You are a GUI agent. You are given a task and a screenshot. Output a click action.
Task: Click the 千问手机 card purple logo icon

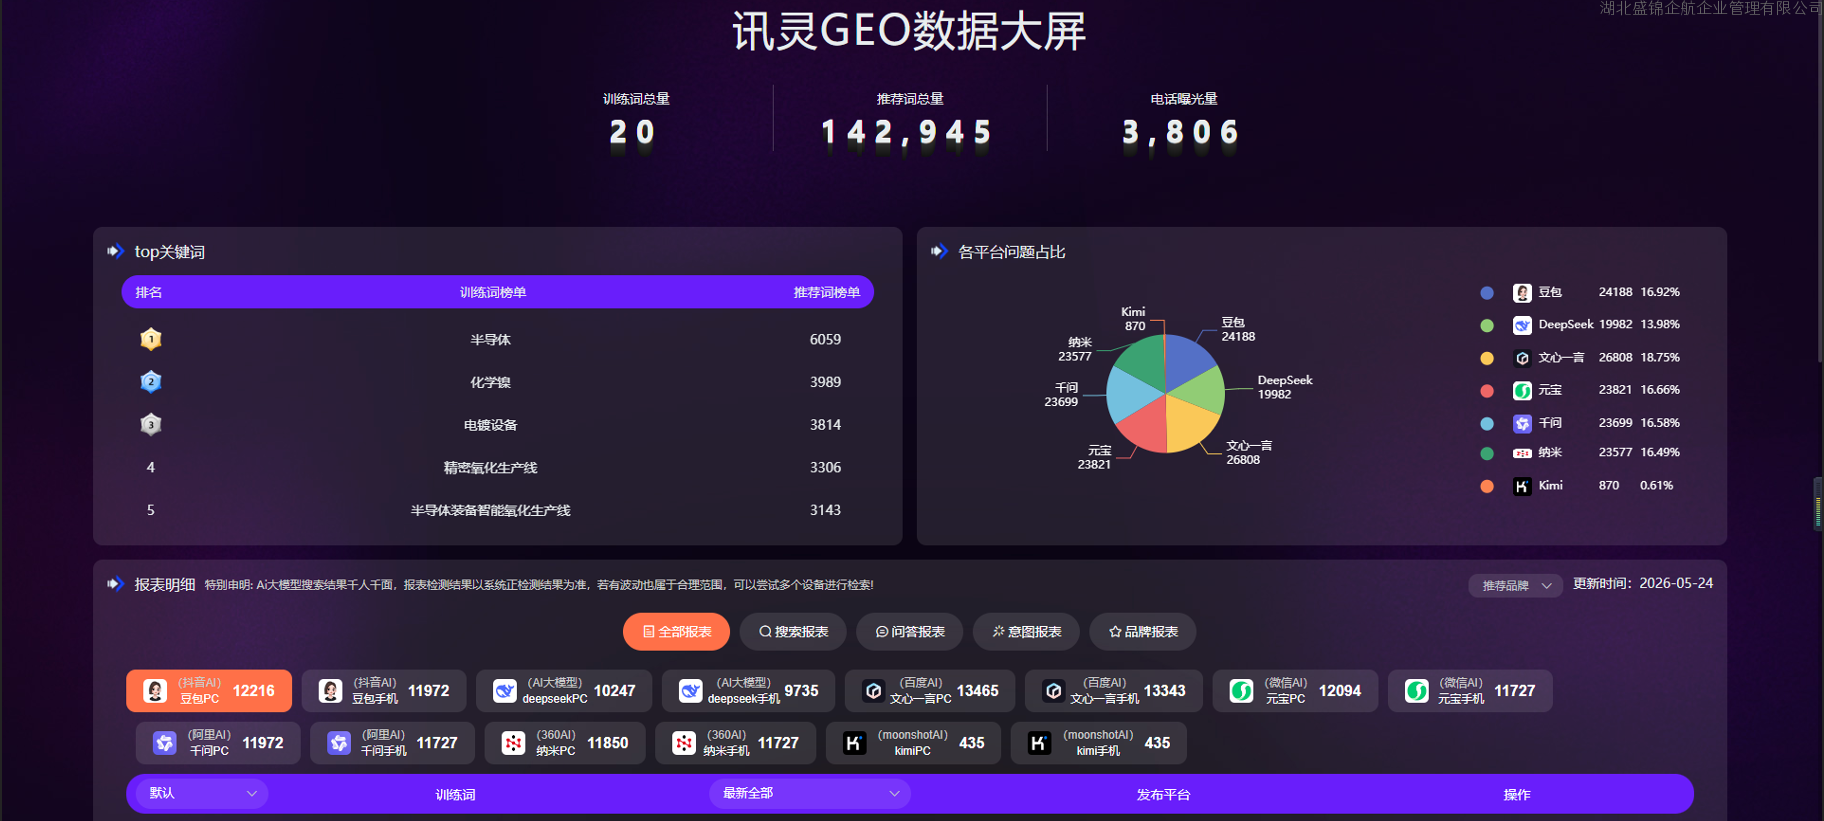339,743
